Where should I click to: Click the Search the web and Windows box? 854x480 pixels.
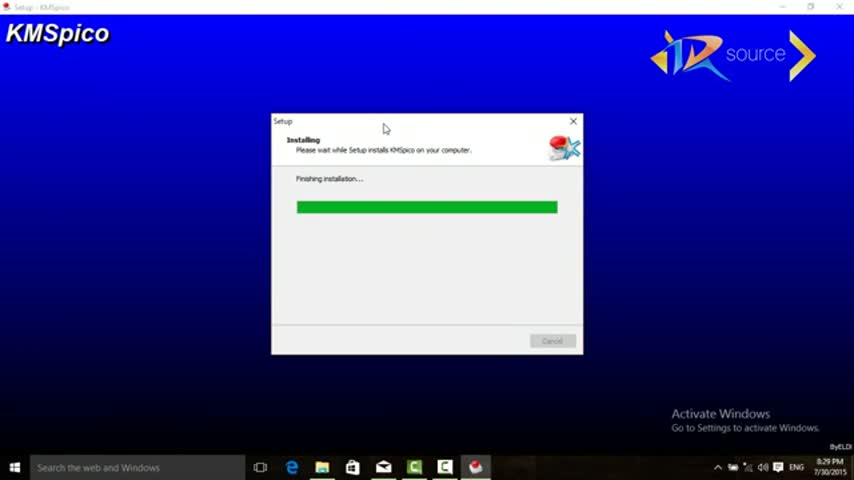(x=138, y=467)
